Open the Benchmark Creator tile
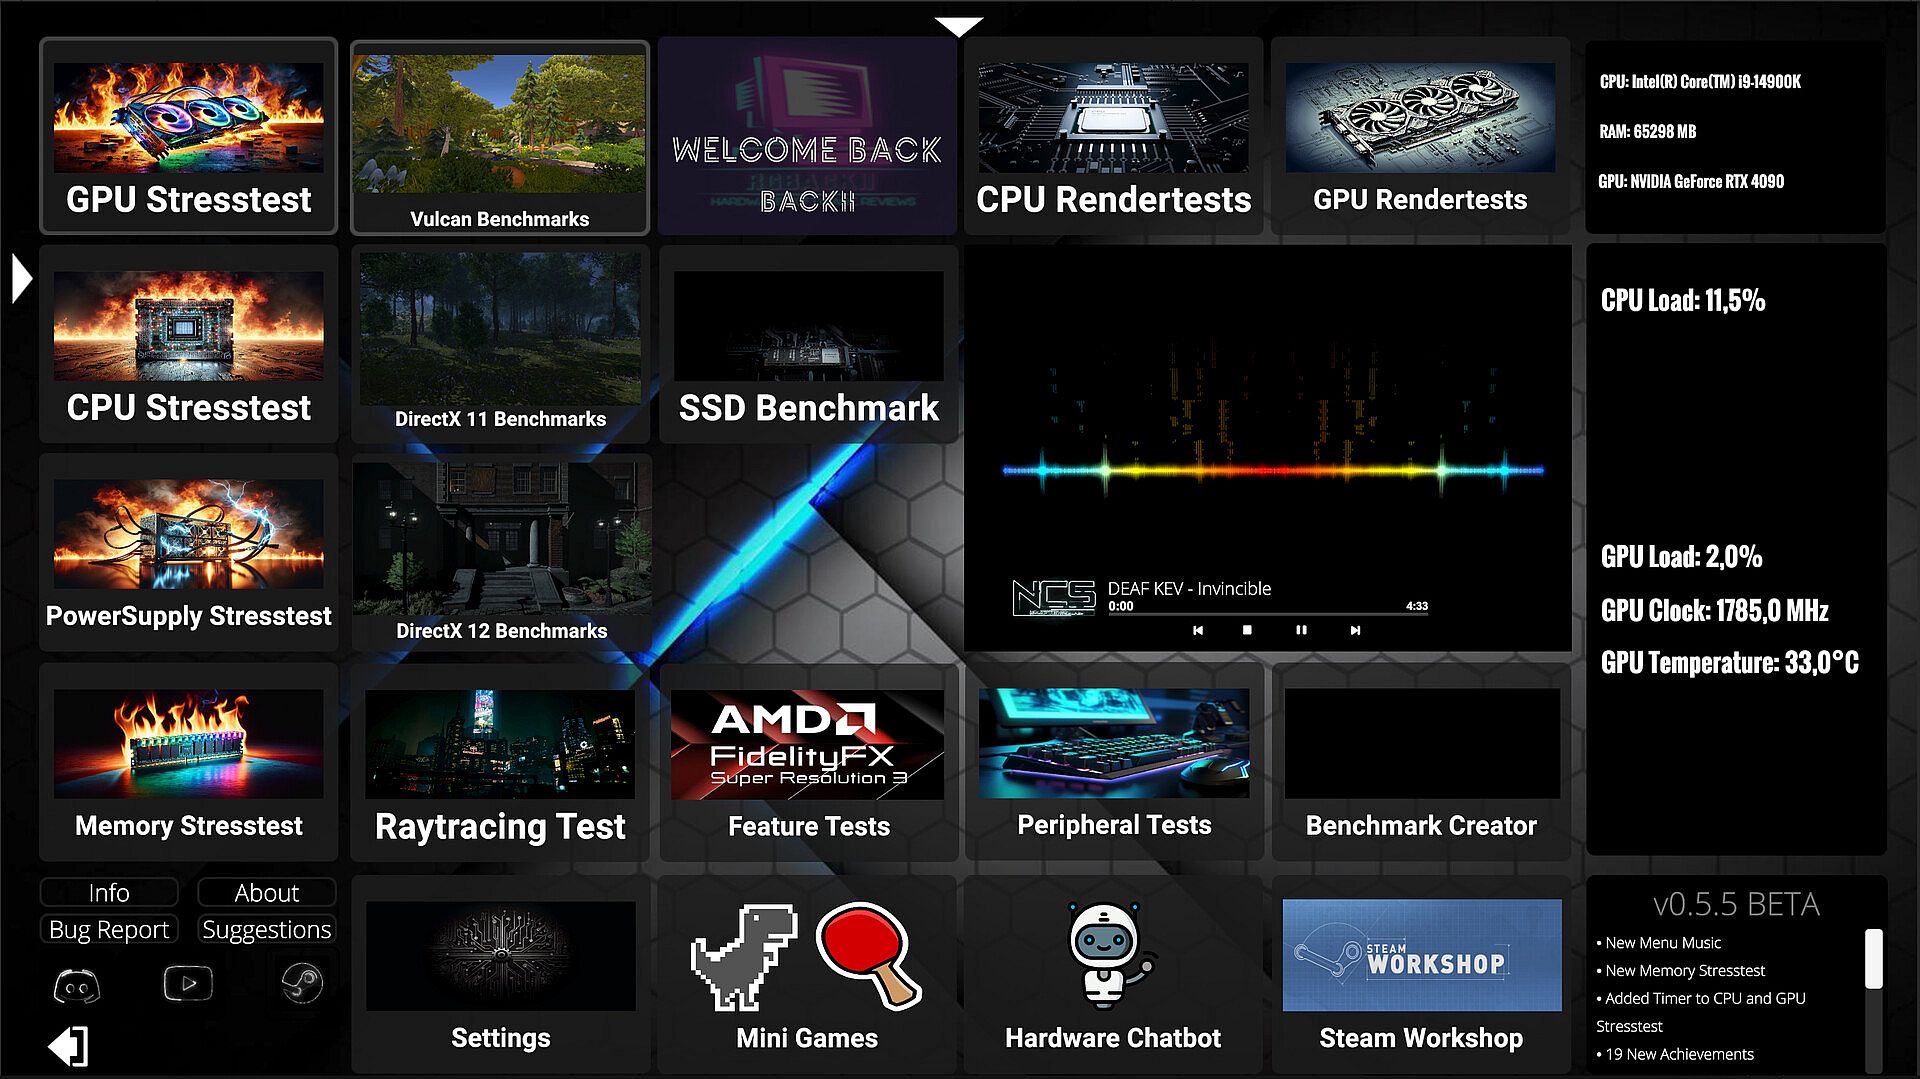The image size is (1920, 1079). [x=1420, y=762]
